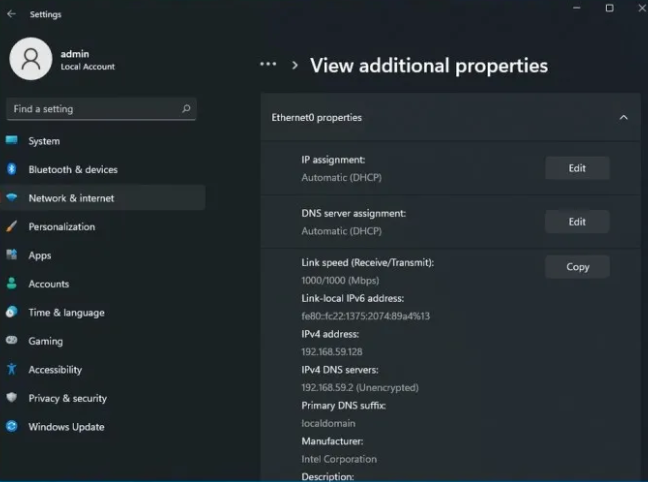Click the Windows Update icon
Viewport: 648px width, 482px height.
(x=12, y=427)
